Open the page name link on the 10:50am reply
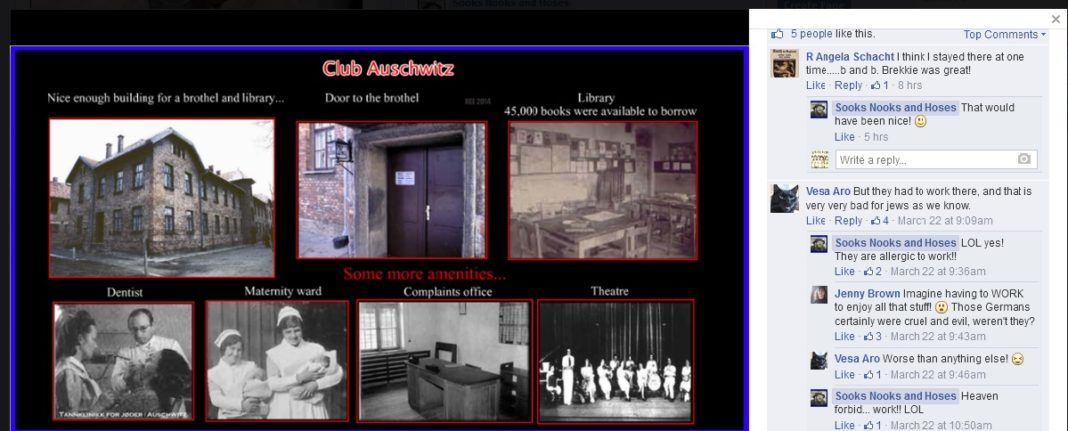1068x431 pixels. 896,396
